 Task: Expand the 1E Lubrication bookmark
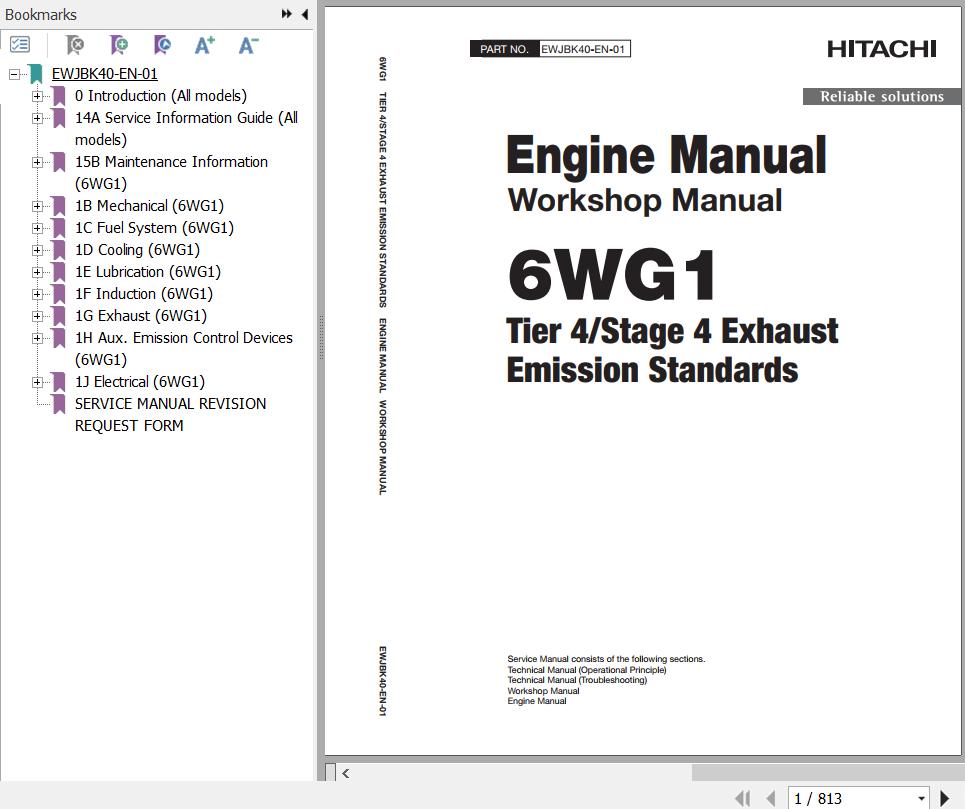38,272
